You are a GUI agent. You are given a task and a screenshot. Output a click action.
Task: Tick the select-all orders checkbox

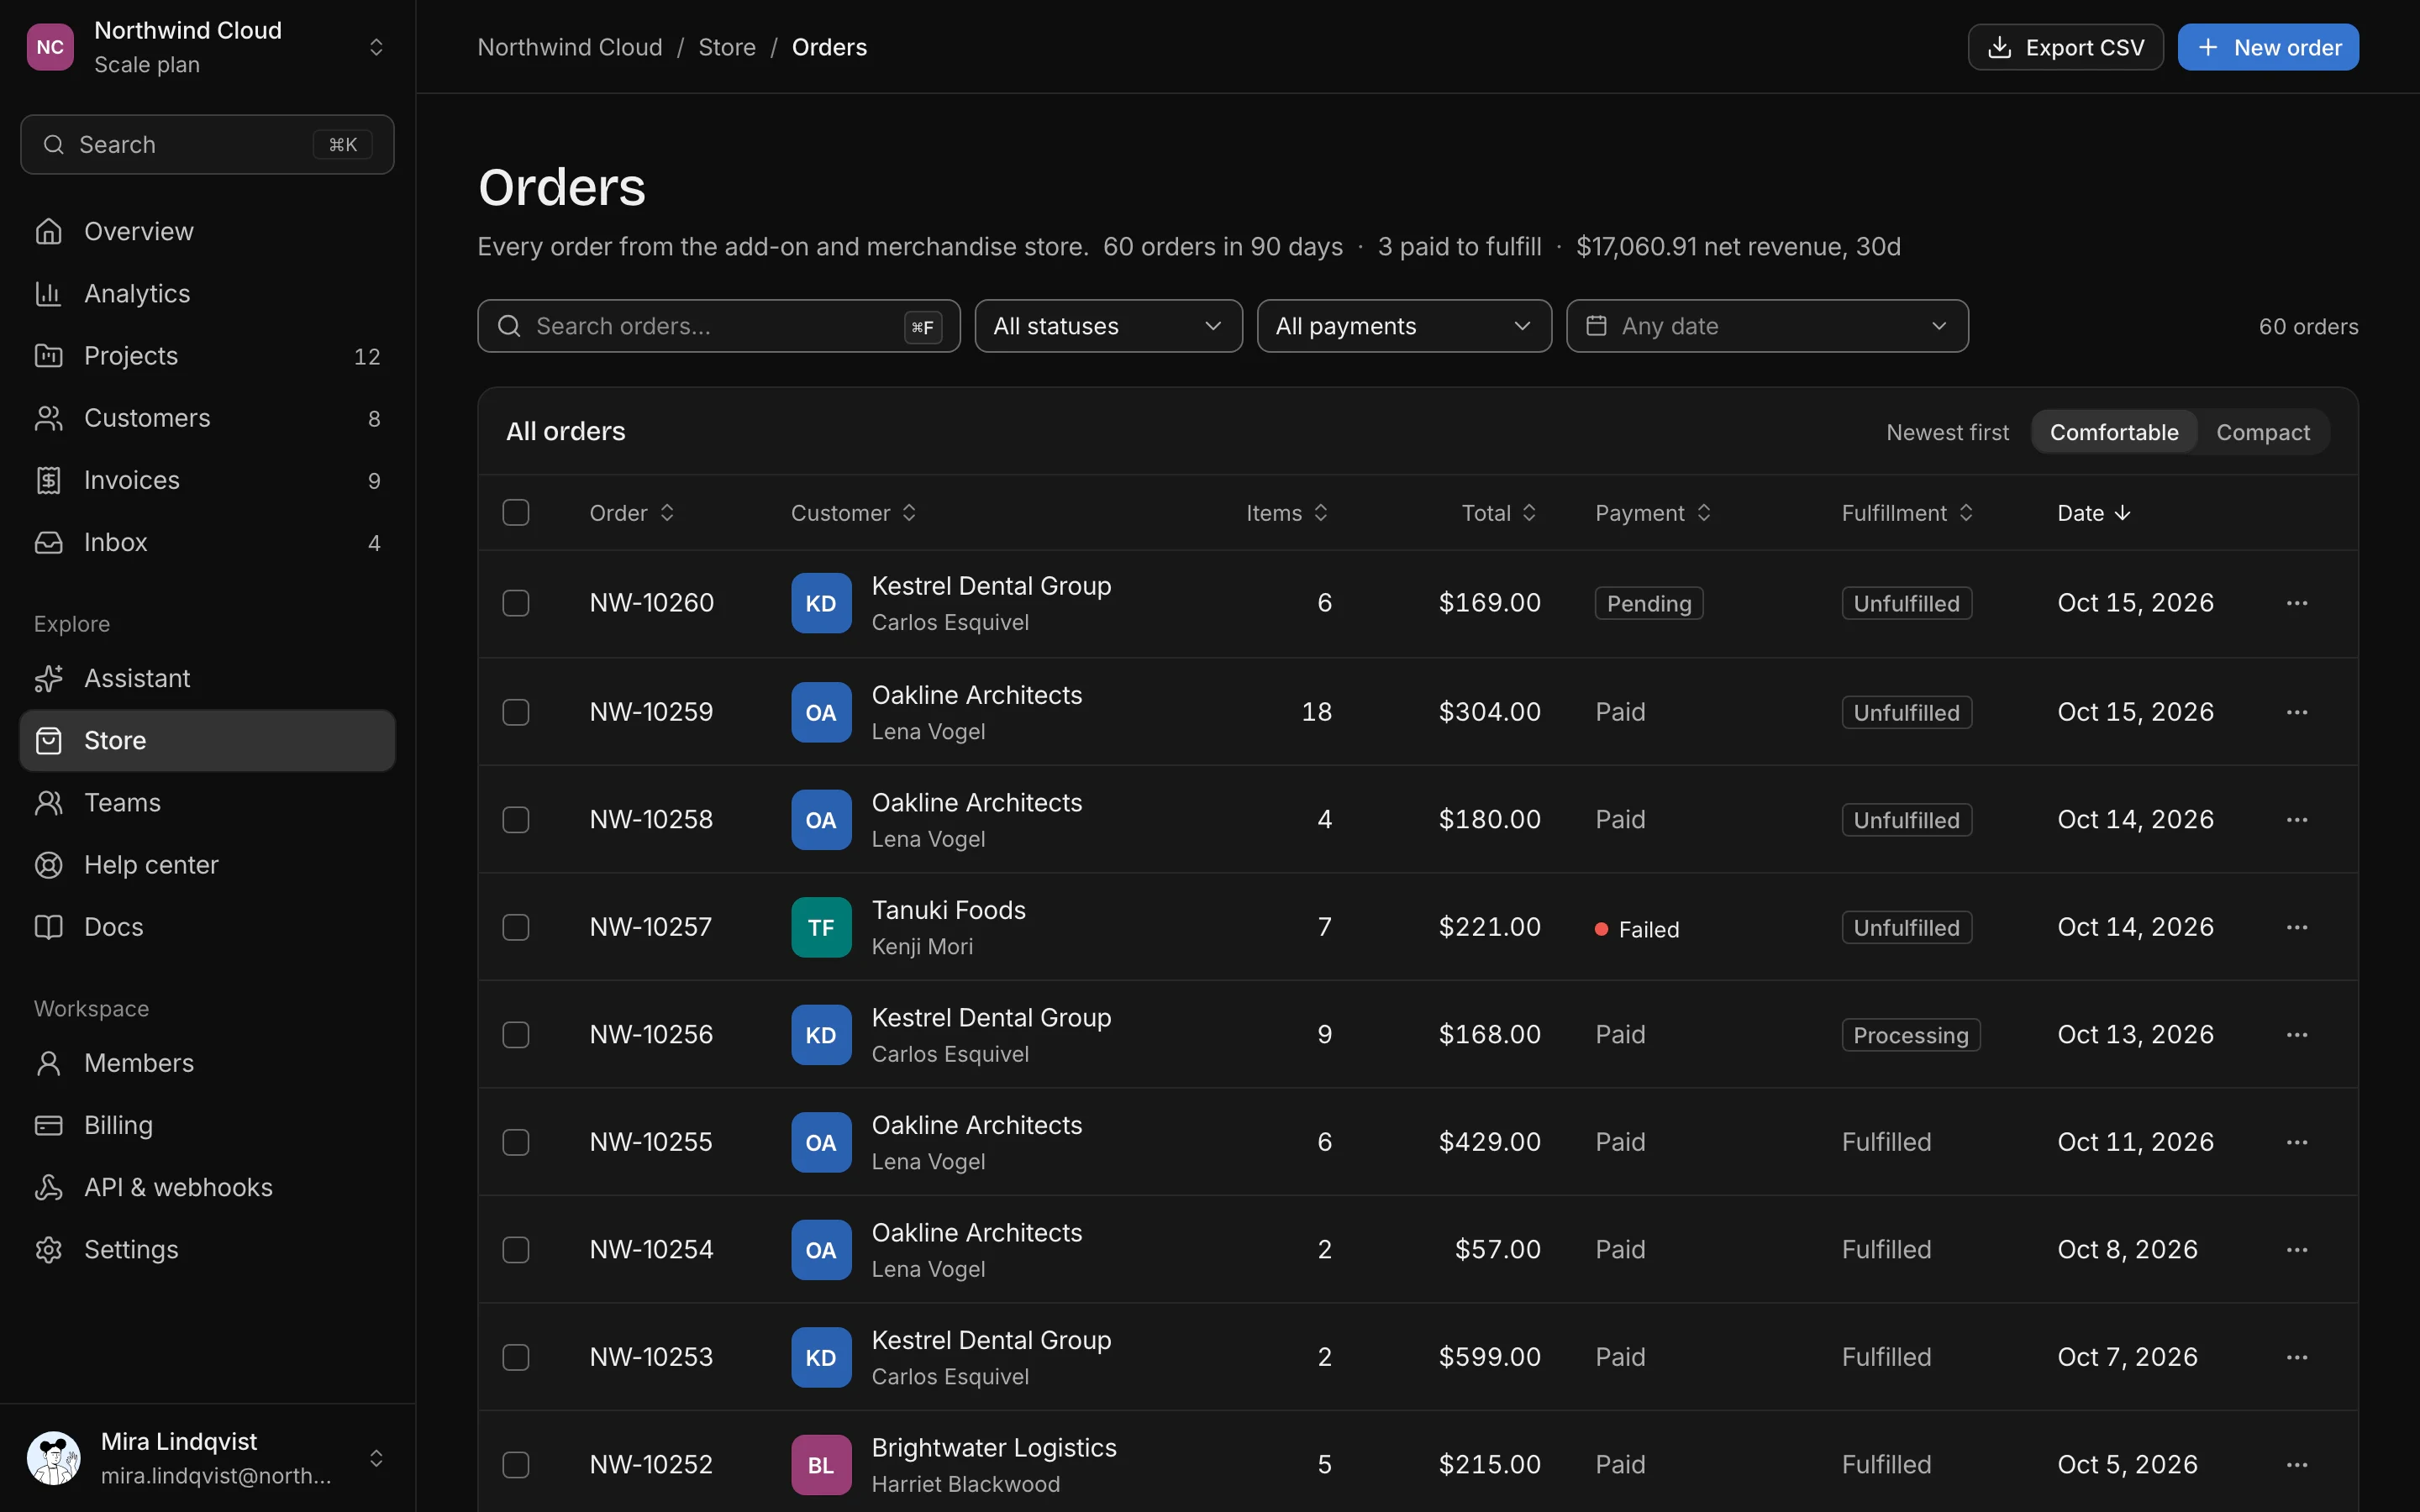point(516,512)
